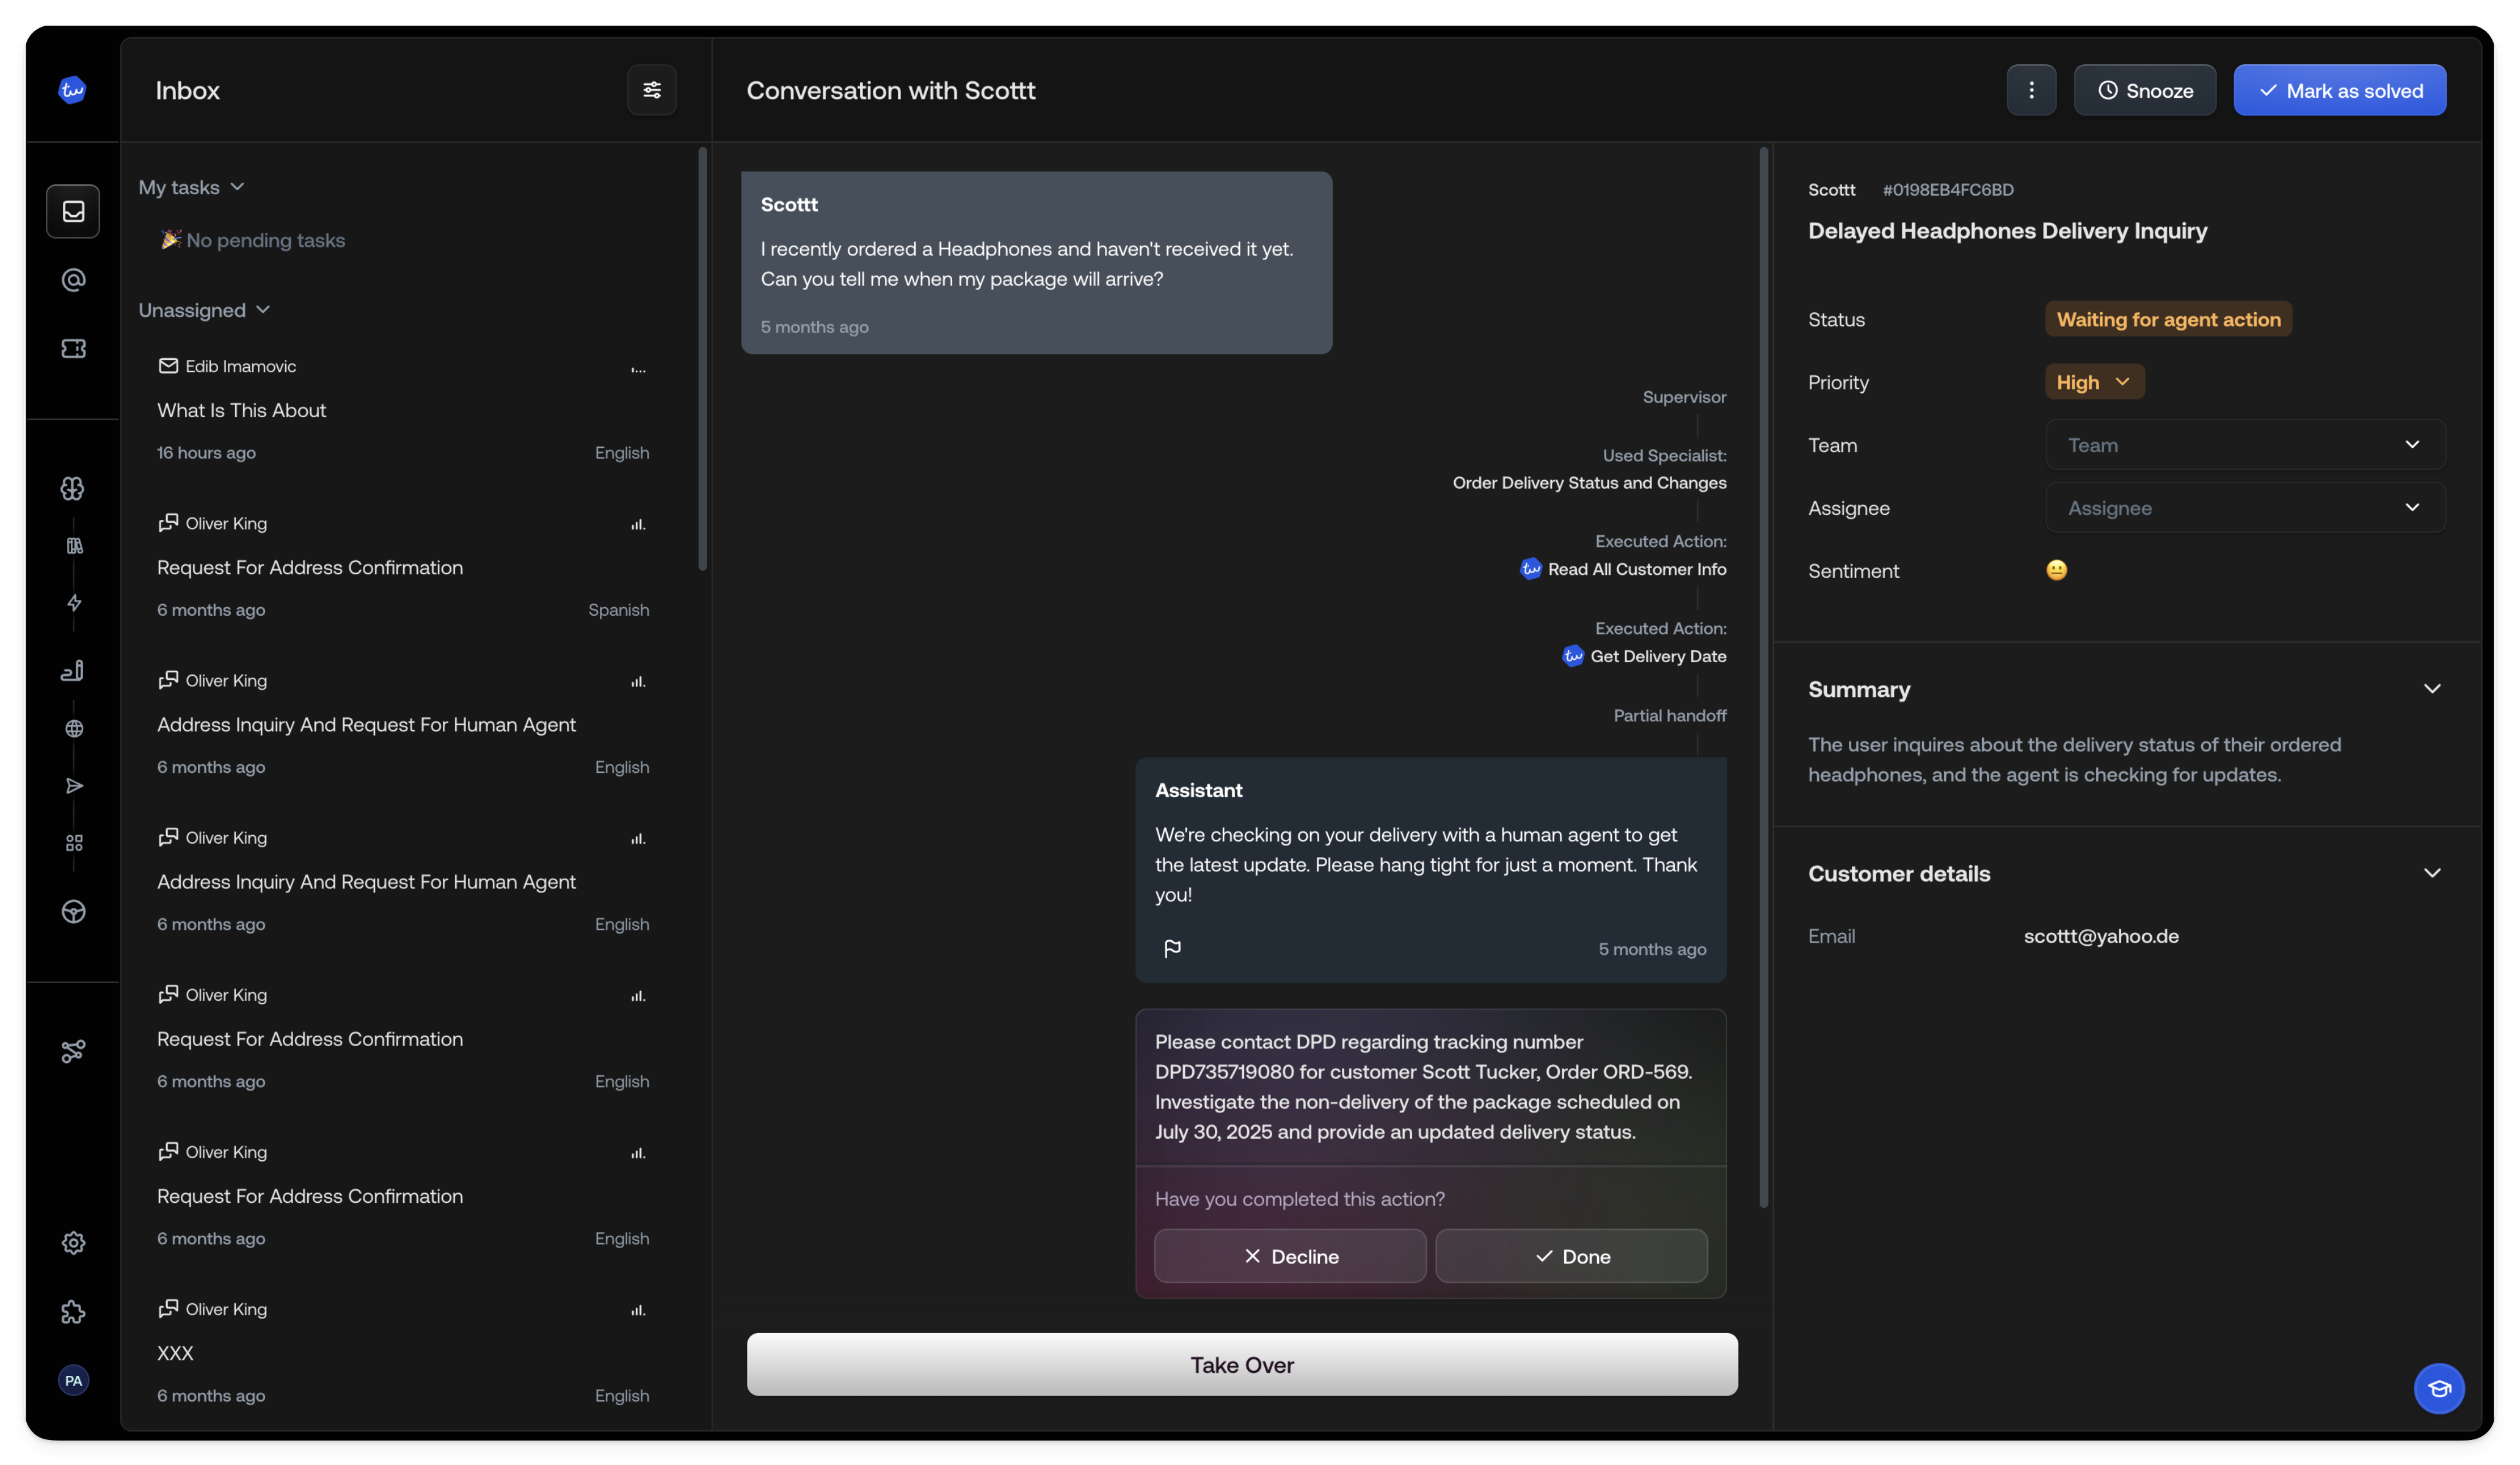Open the Mentions (@) sidebar panel

pos(73,280)
